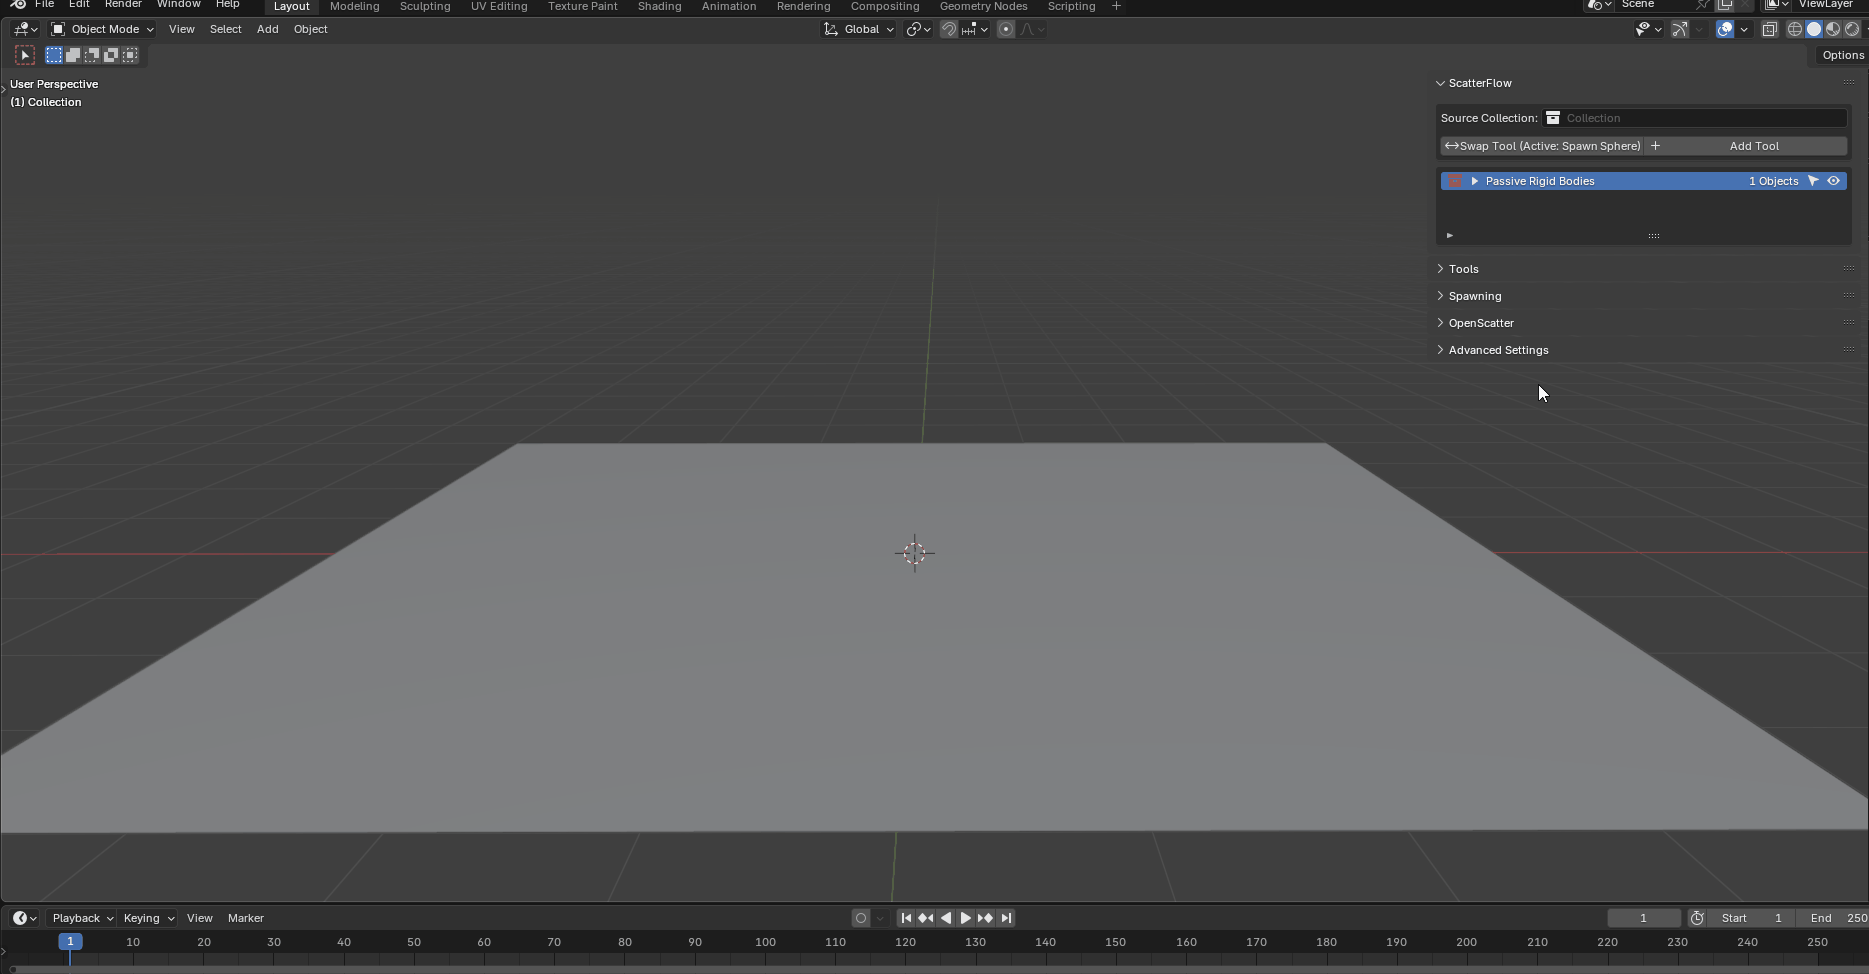Click the Collection icon in Source Collection field
This screenshot has height=974, width=1869.
[x=1553, y=117]
